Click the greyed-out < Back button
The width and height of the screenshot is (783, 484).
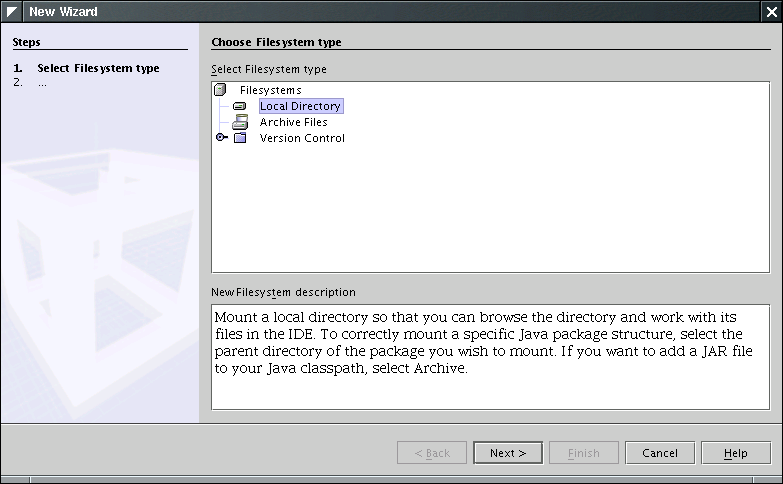(x=432, y=453)
